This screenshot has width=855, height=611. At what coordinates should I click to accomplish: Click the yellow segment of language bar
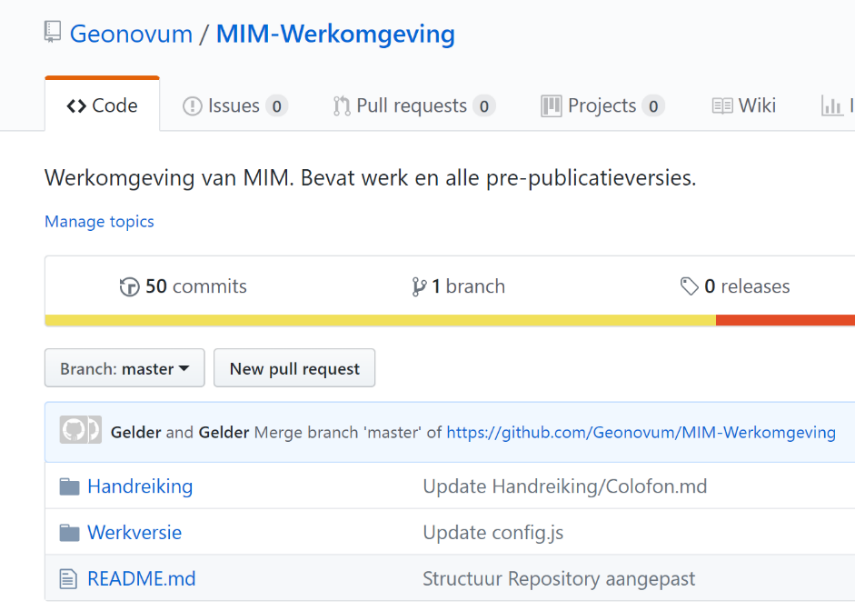(381, 320)
